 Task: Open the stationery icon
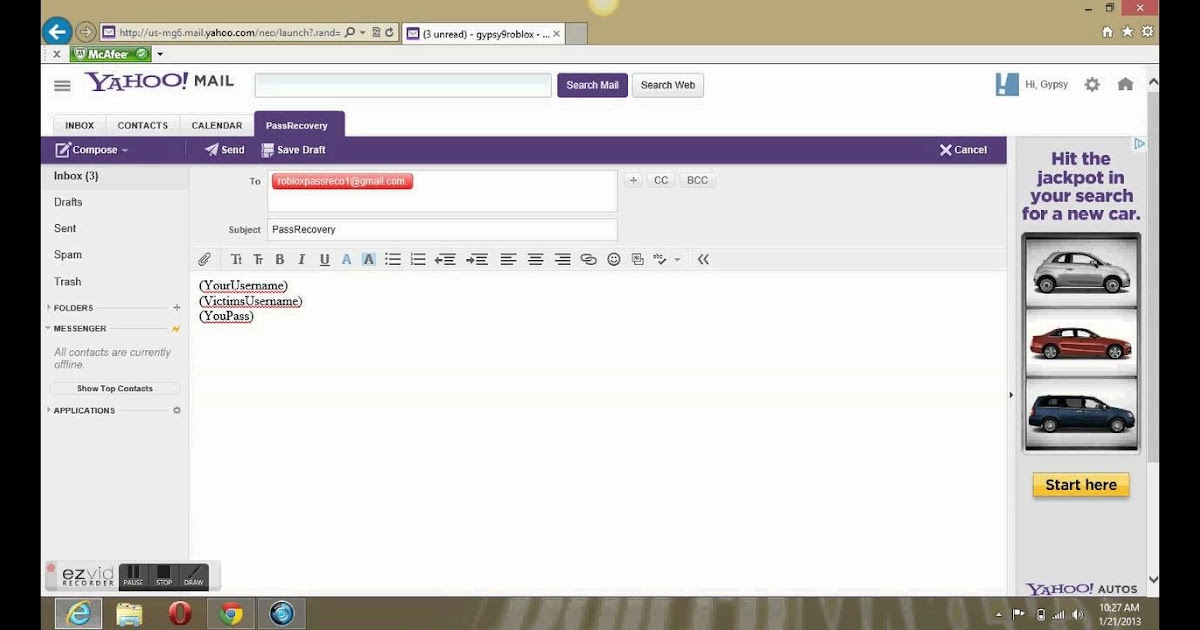point(638,260)
